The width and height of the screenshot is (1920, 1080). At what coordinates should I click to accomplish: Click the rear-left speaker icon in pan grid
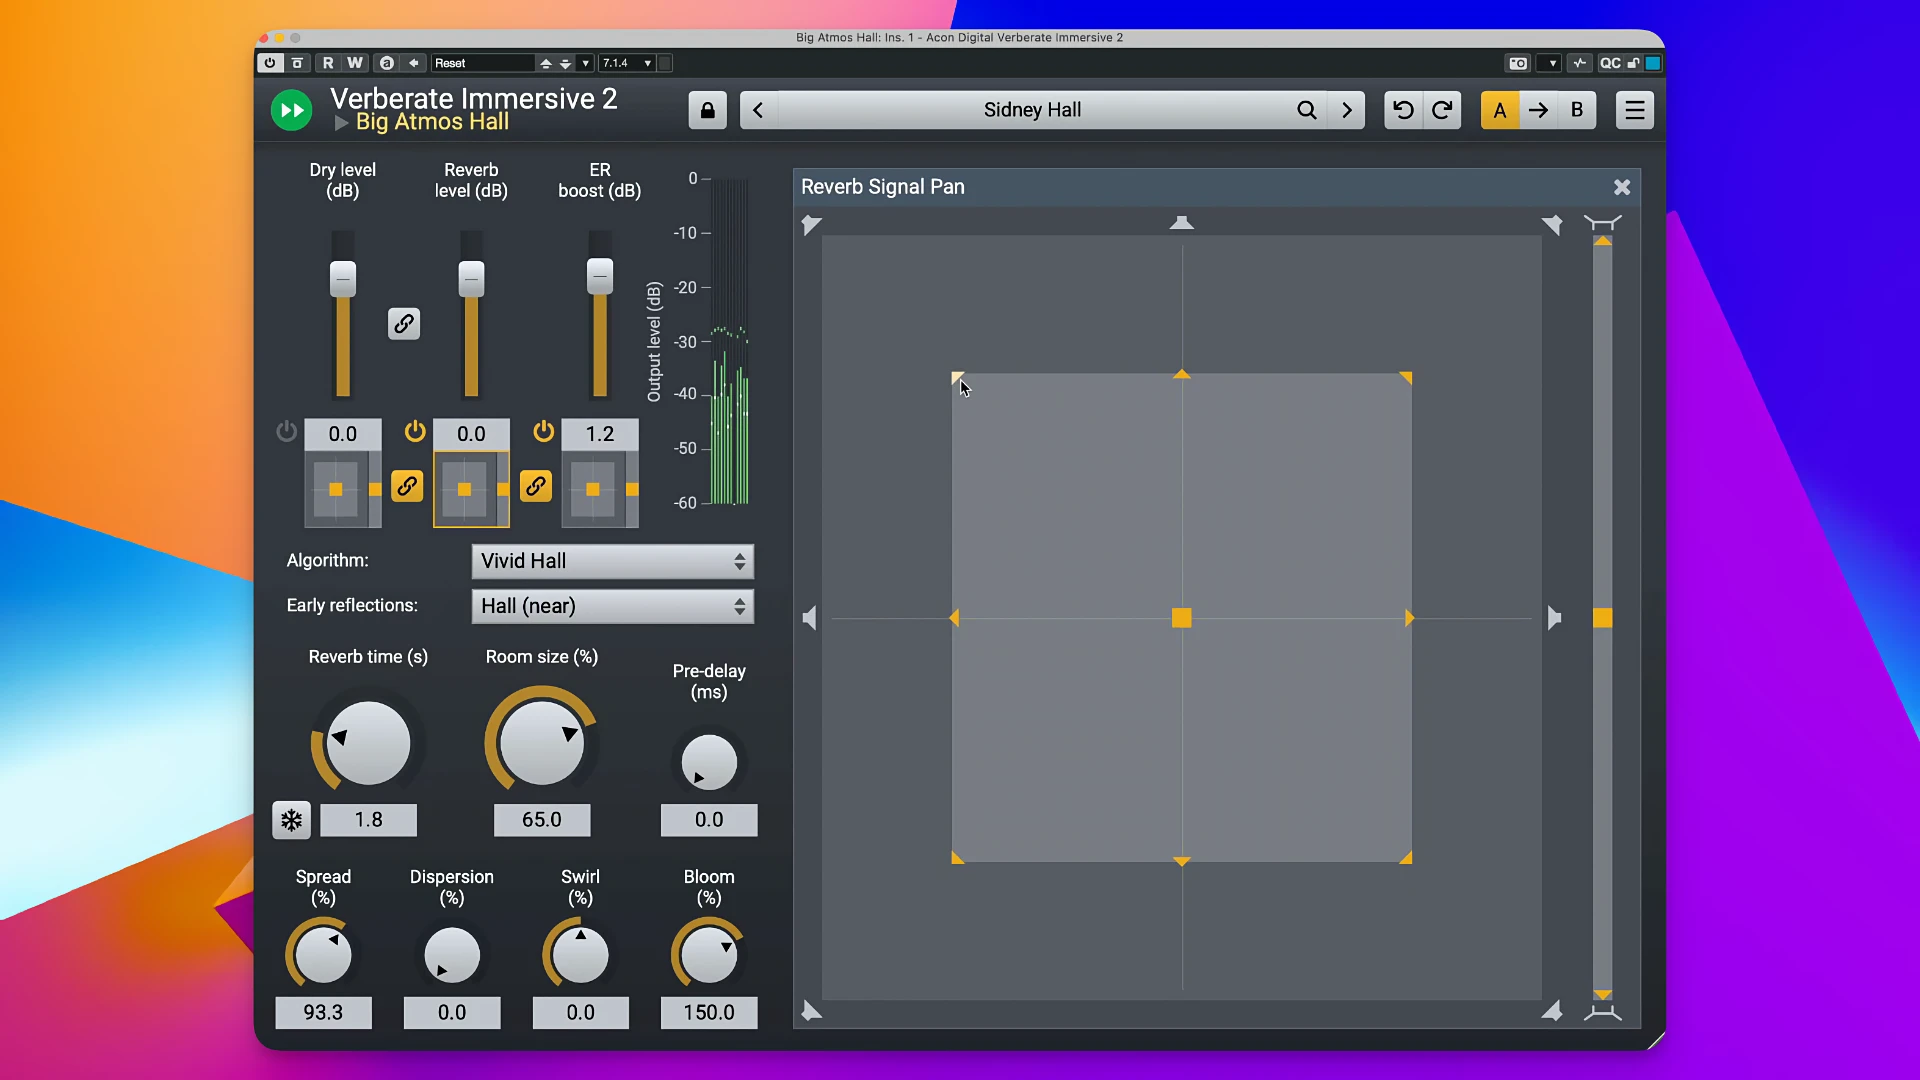811,1011
